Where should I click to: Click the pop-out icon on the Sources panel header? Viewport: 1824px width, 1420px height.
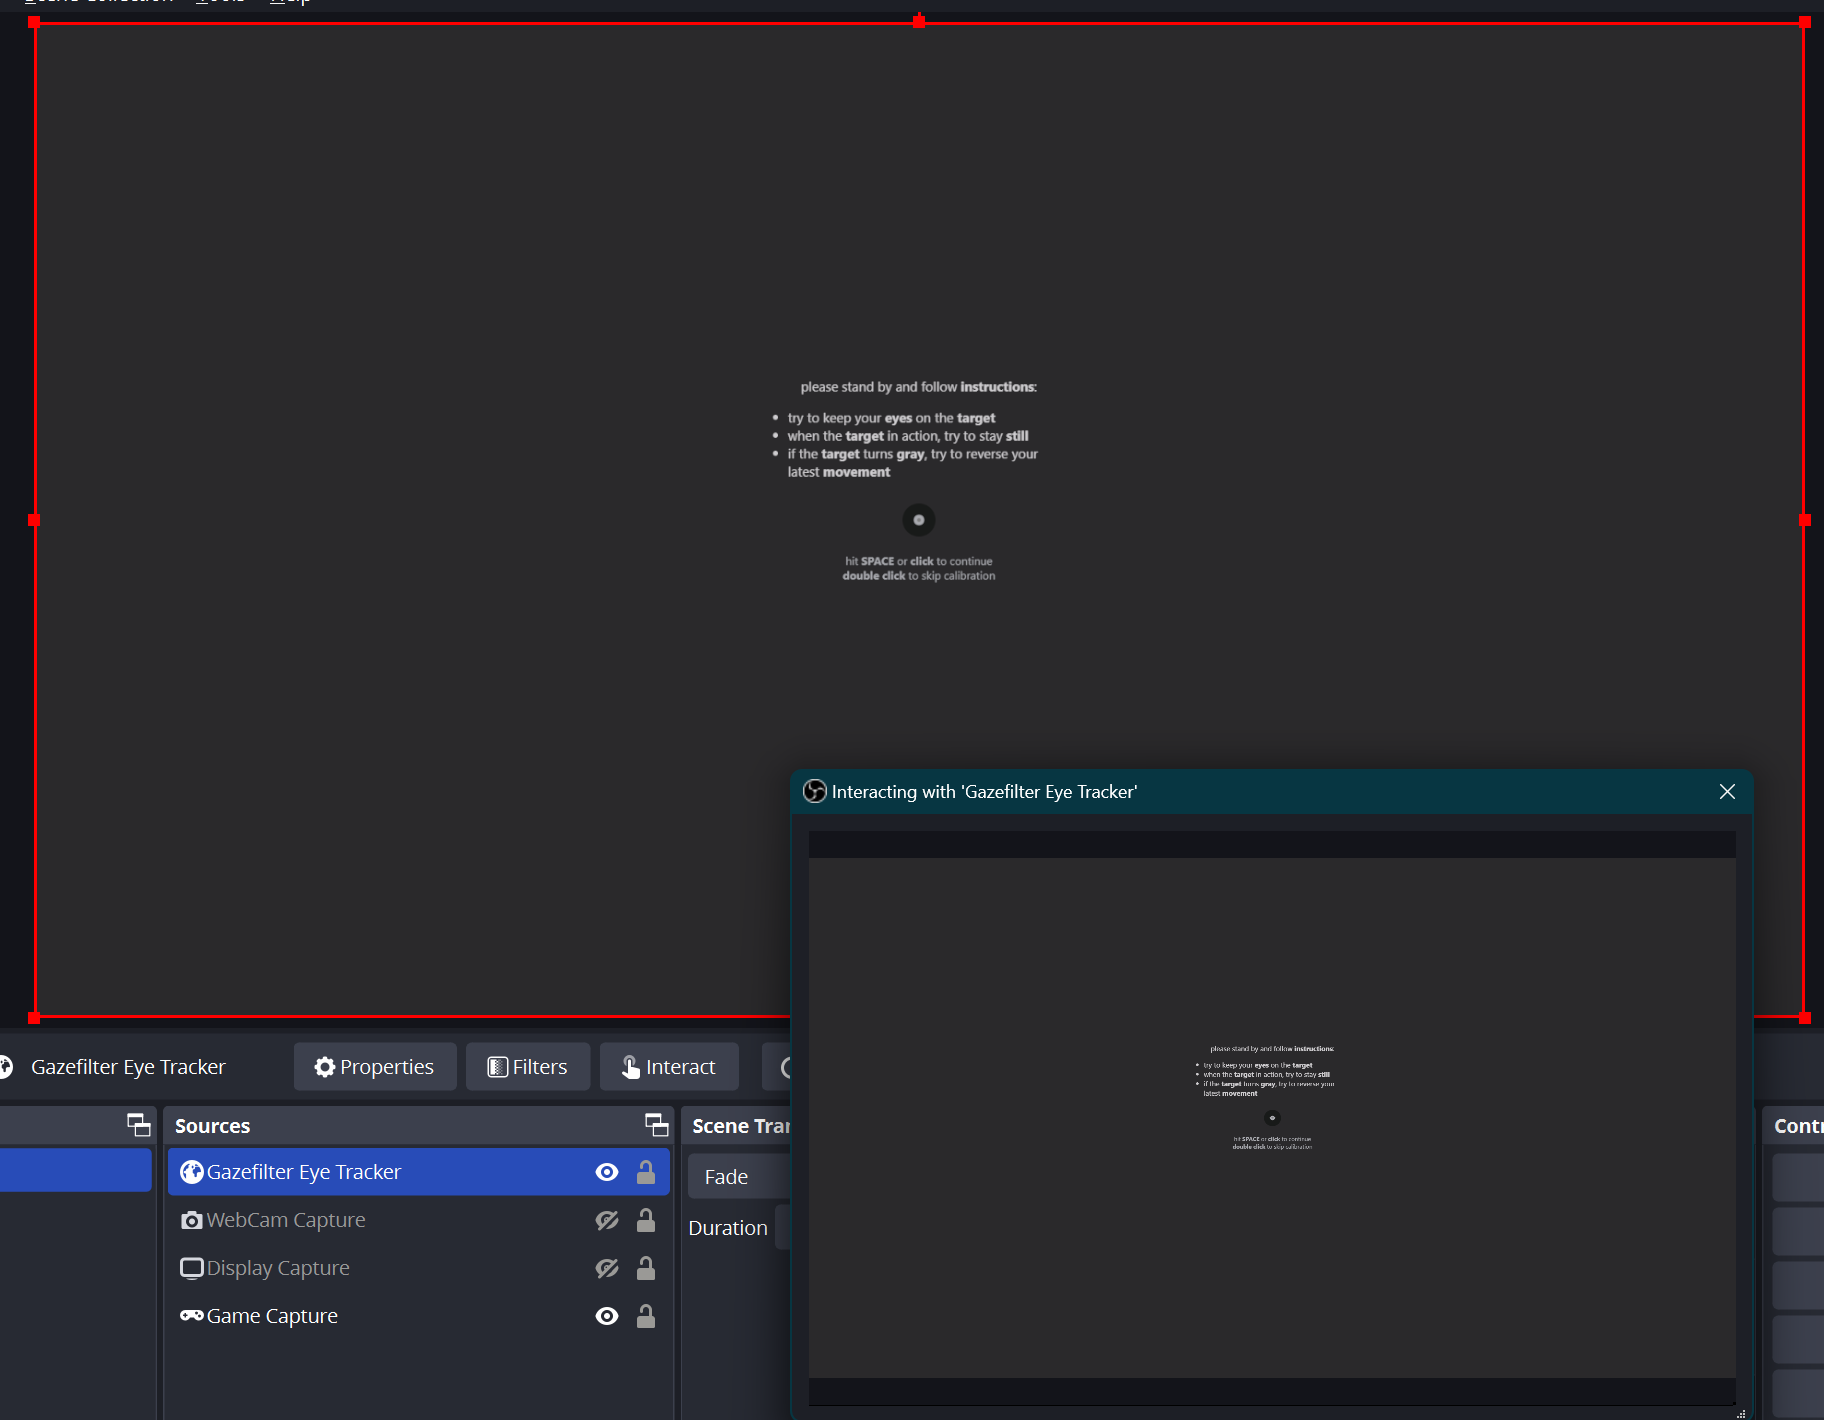click(x=657, y=1125)
